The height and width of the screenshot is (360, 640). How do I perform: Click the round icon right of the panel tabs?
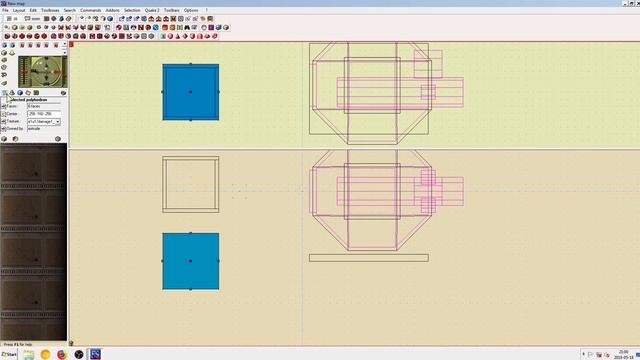(x=63, y=93)
